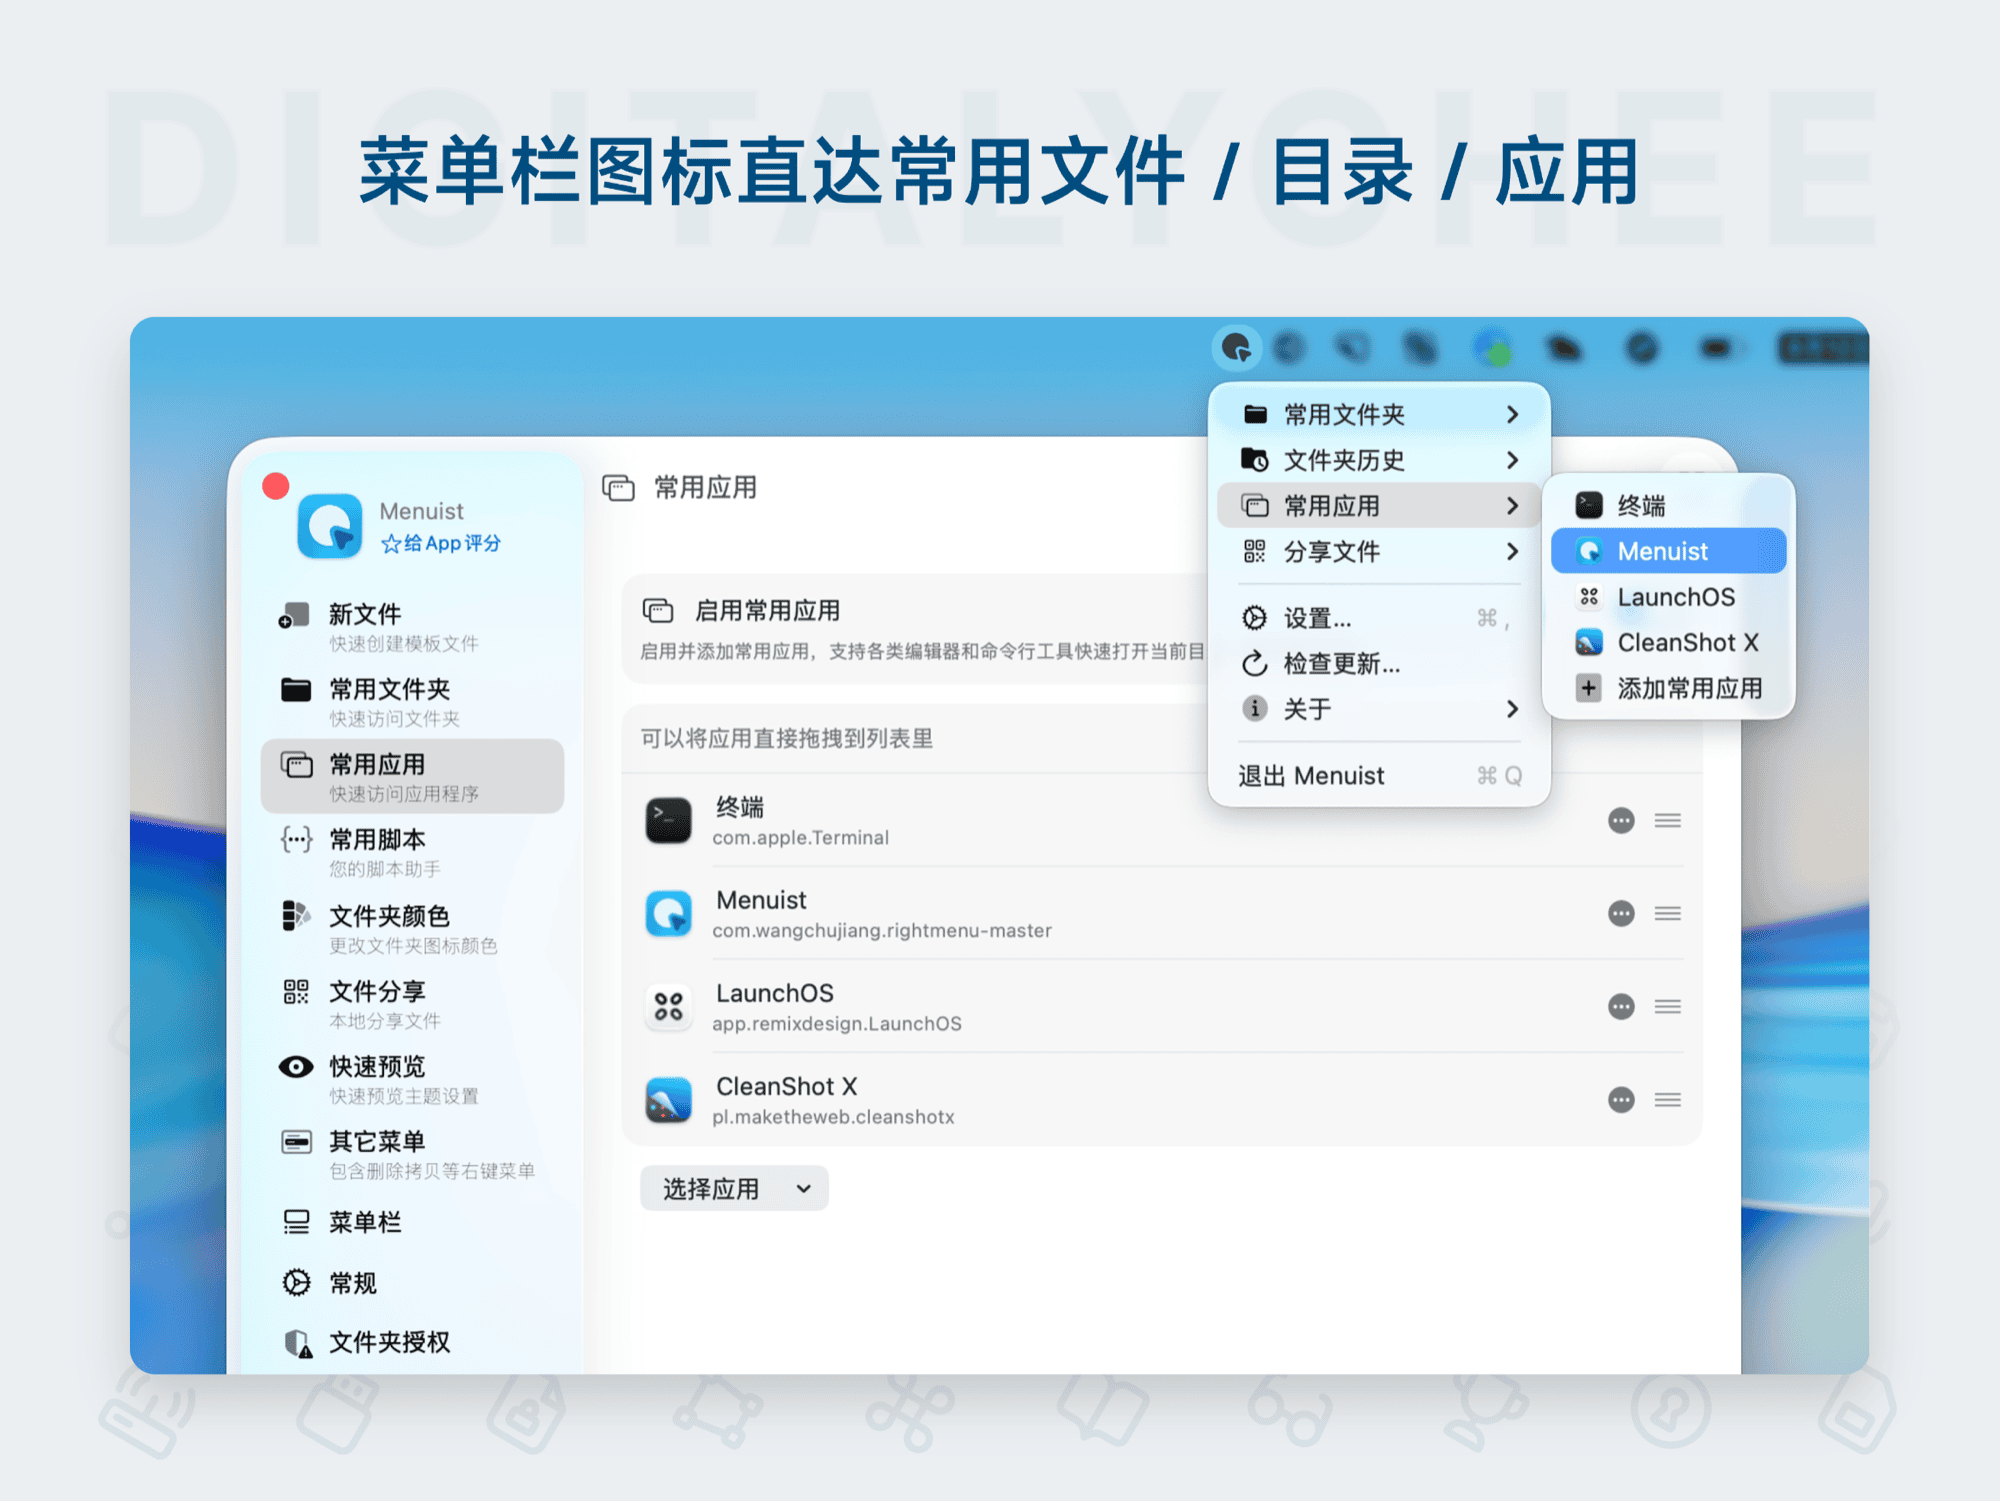Click the 快速预览主题设置 subtitle in the sidebar

(404, 1096)
